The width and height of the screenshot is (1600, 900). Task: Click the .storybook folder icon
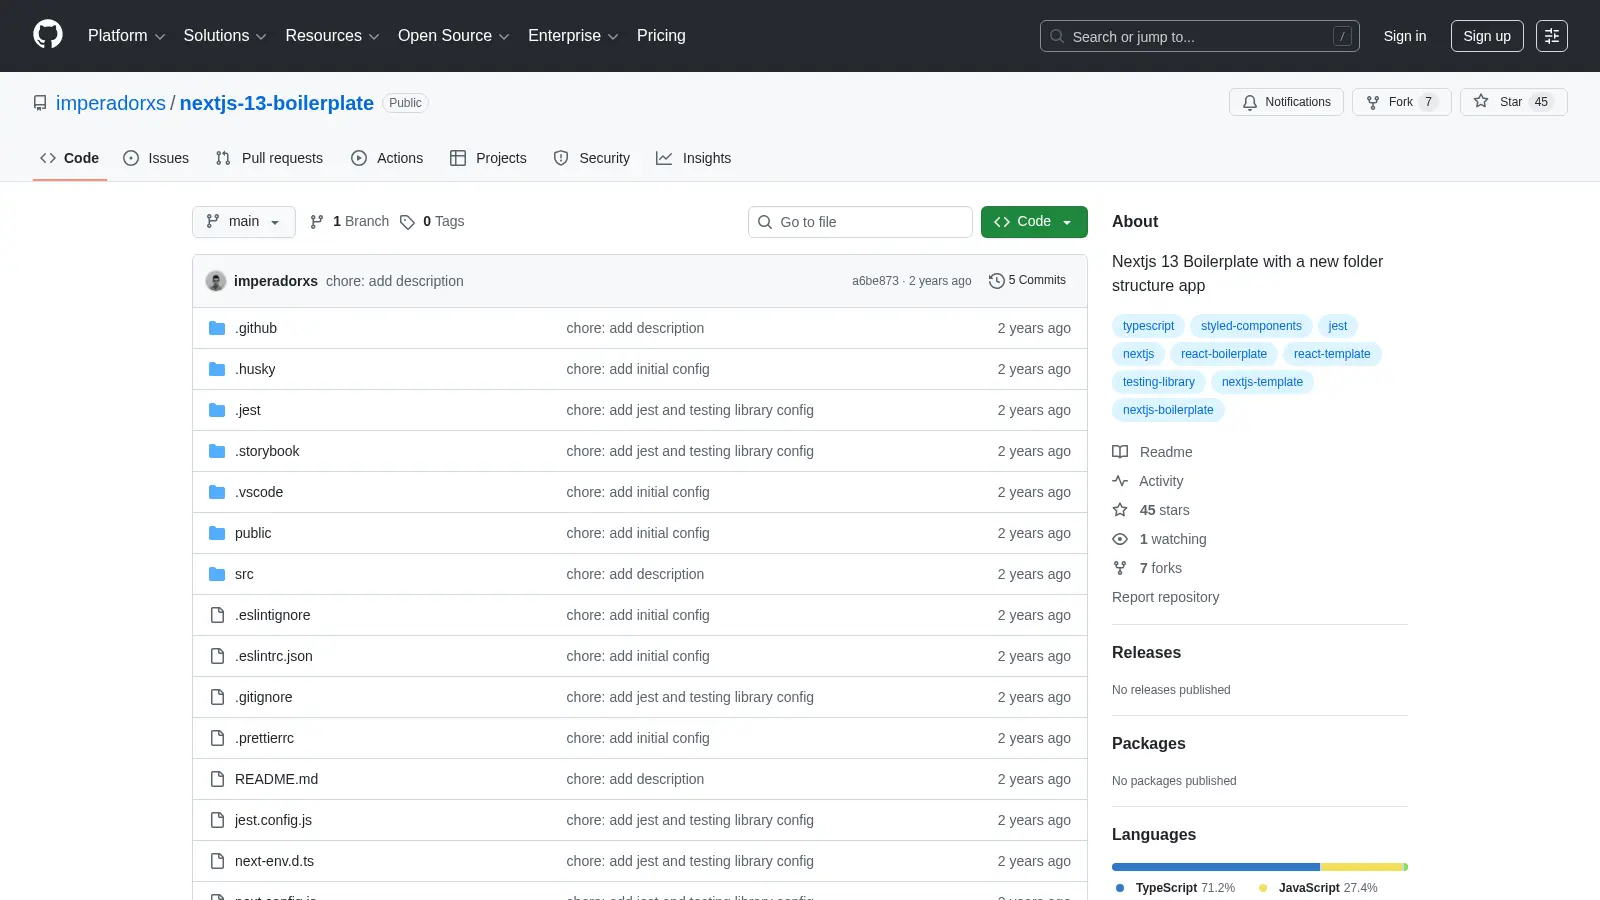coord(217,451)
